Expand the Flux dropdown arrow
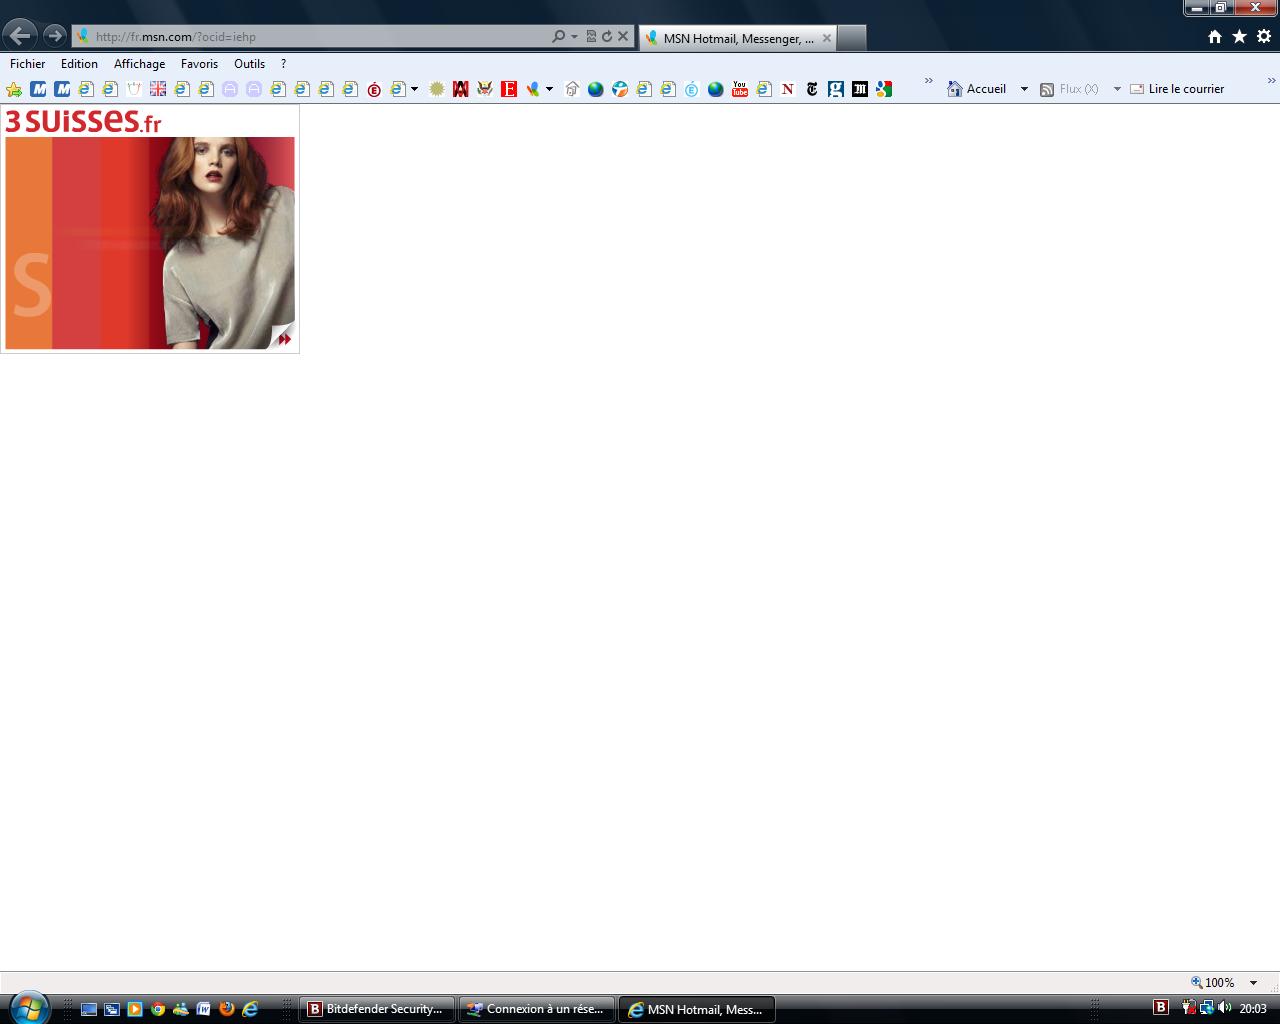Screen dimensions: 1280x1024 (1117, 89)
